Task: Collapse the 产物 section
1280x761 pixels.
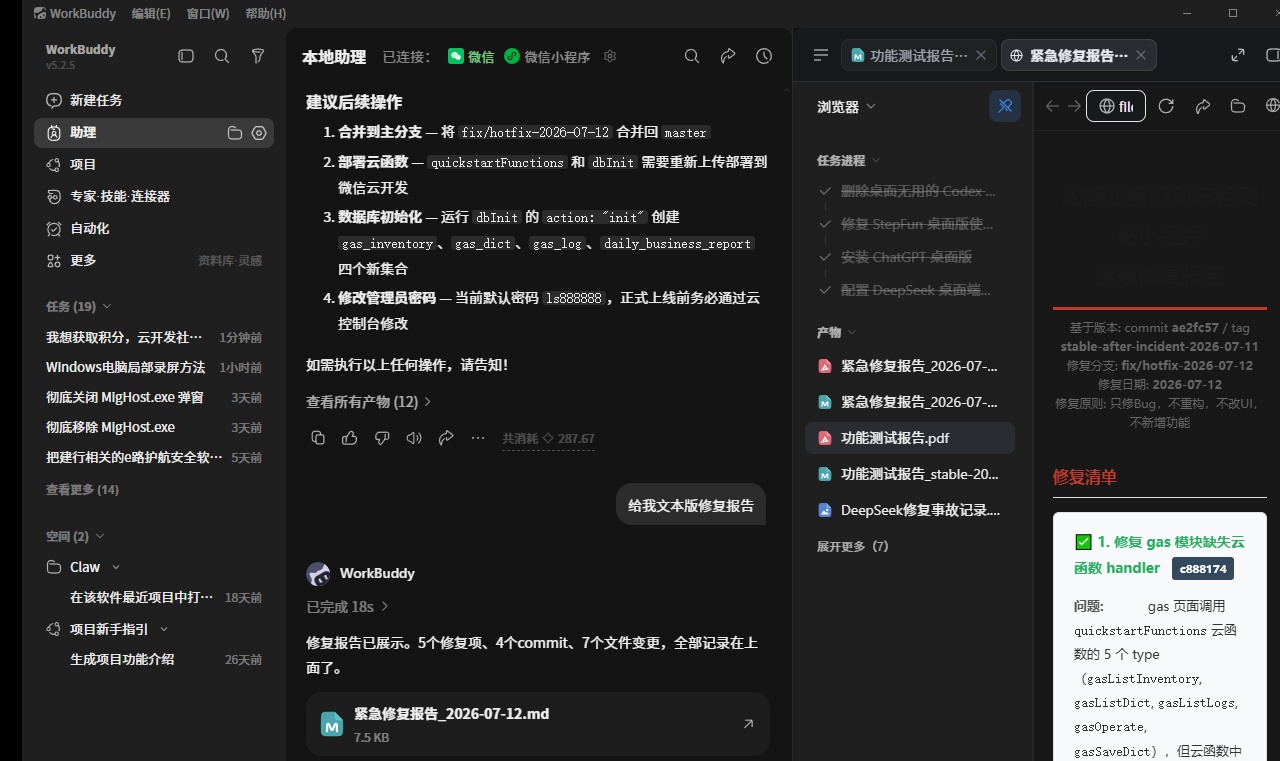Action: point(837,332)
